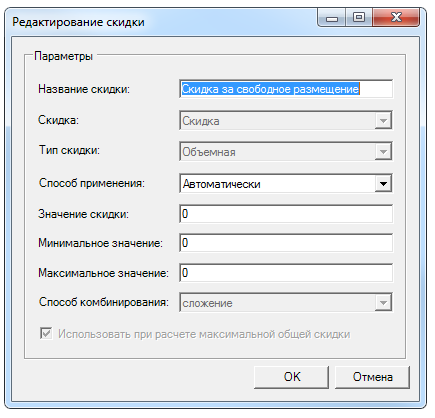Close the dialog with the X button
Image resolution: width=435 pixels, height=418 pixels.
[396, 17]
